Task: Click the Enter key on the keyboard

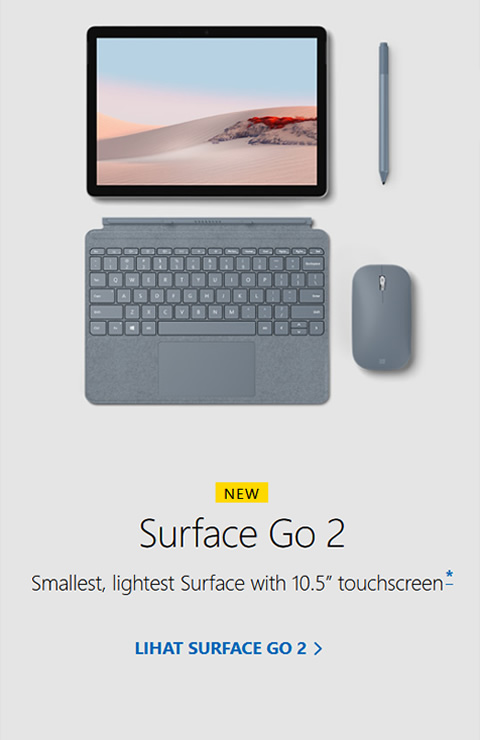Action: pyautogui.click(x=312, y=295)
